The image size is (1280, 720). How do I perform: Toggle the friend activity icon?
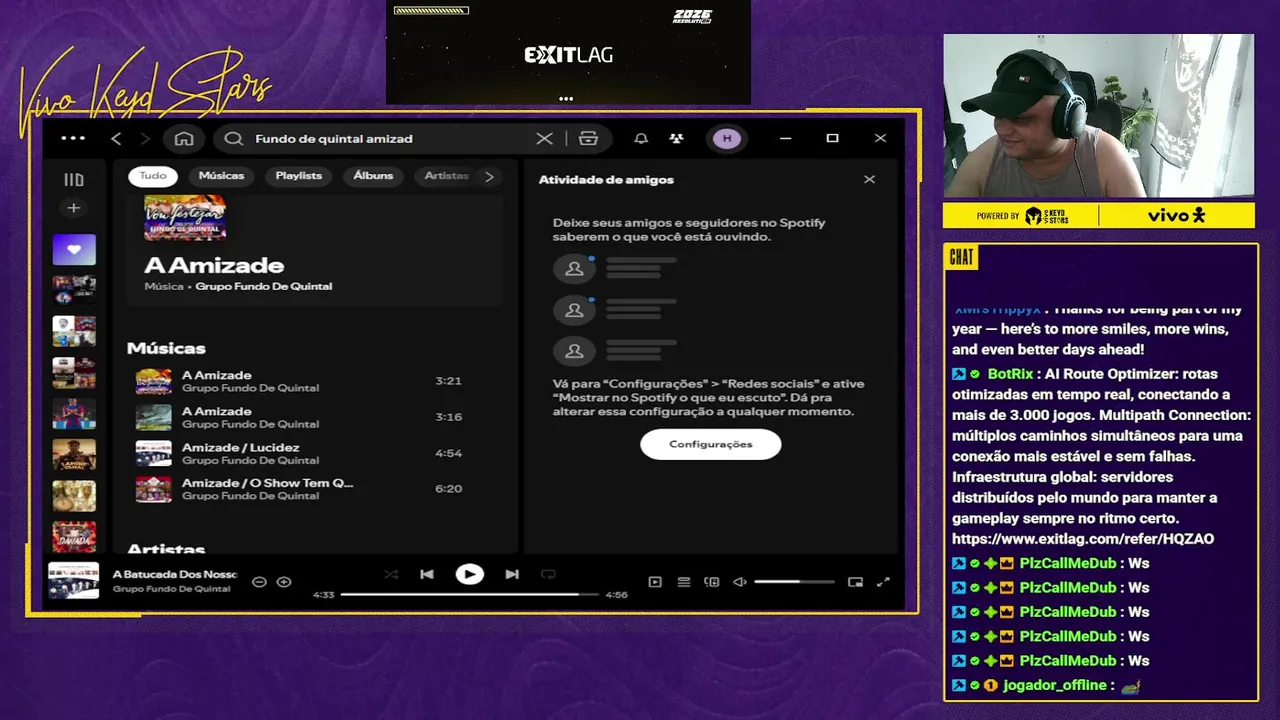[677, 138]
